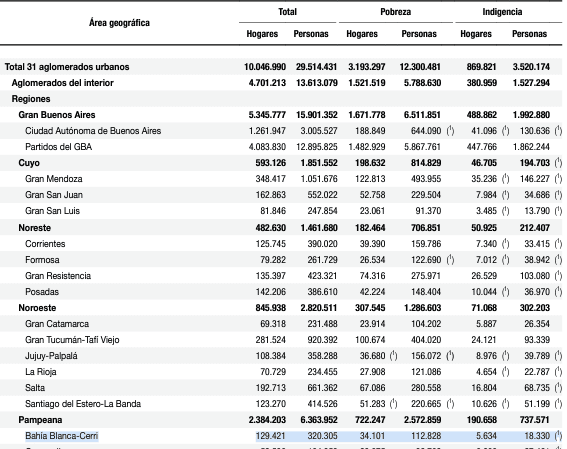Click the Gran Mendoza row label
This screenshot has width=567, height=449.
[x=54, y=179]
